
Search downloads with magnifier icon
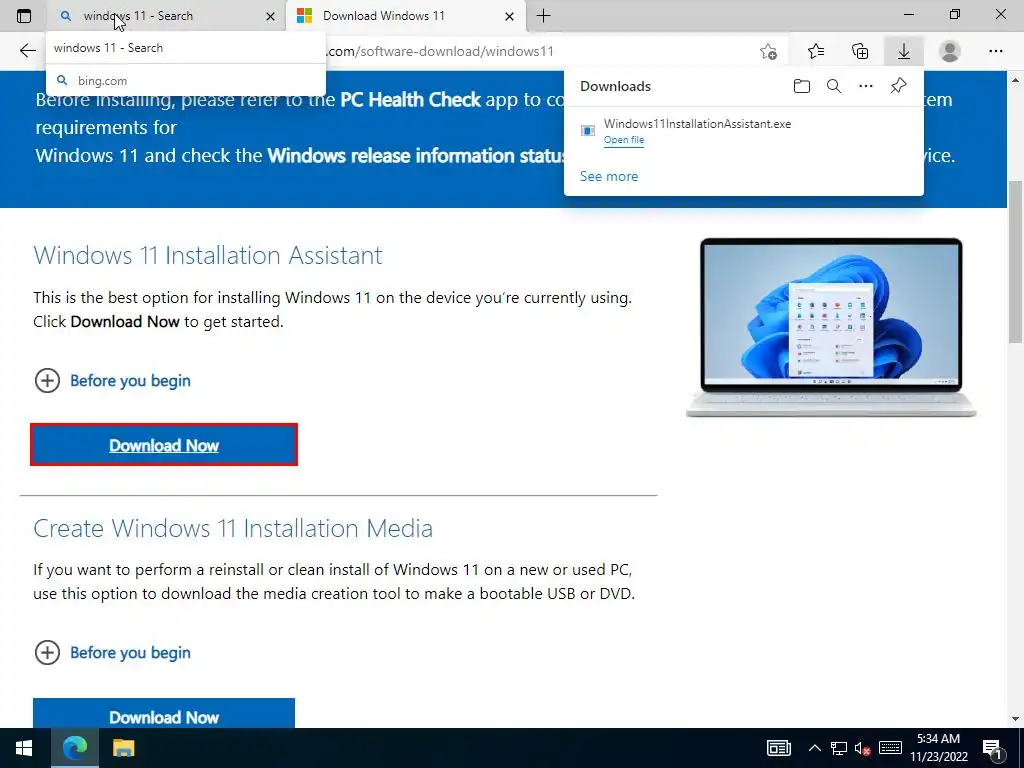pos(834,86)
